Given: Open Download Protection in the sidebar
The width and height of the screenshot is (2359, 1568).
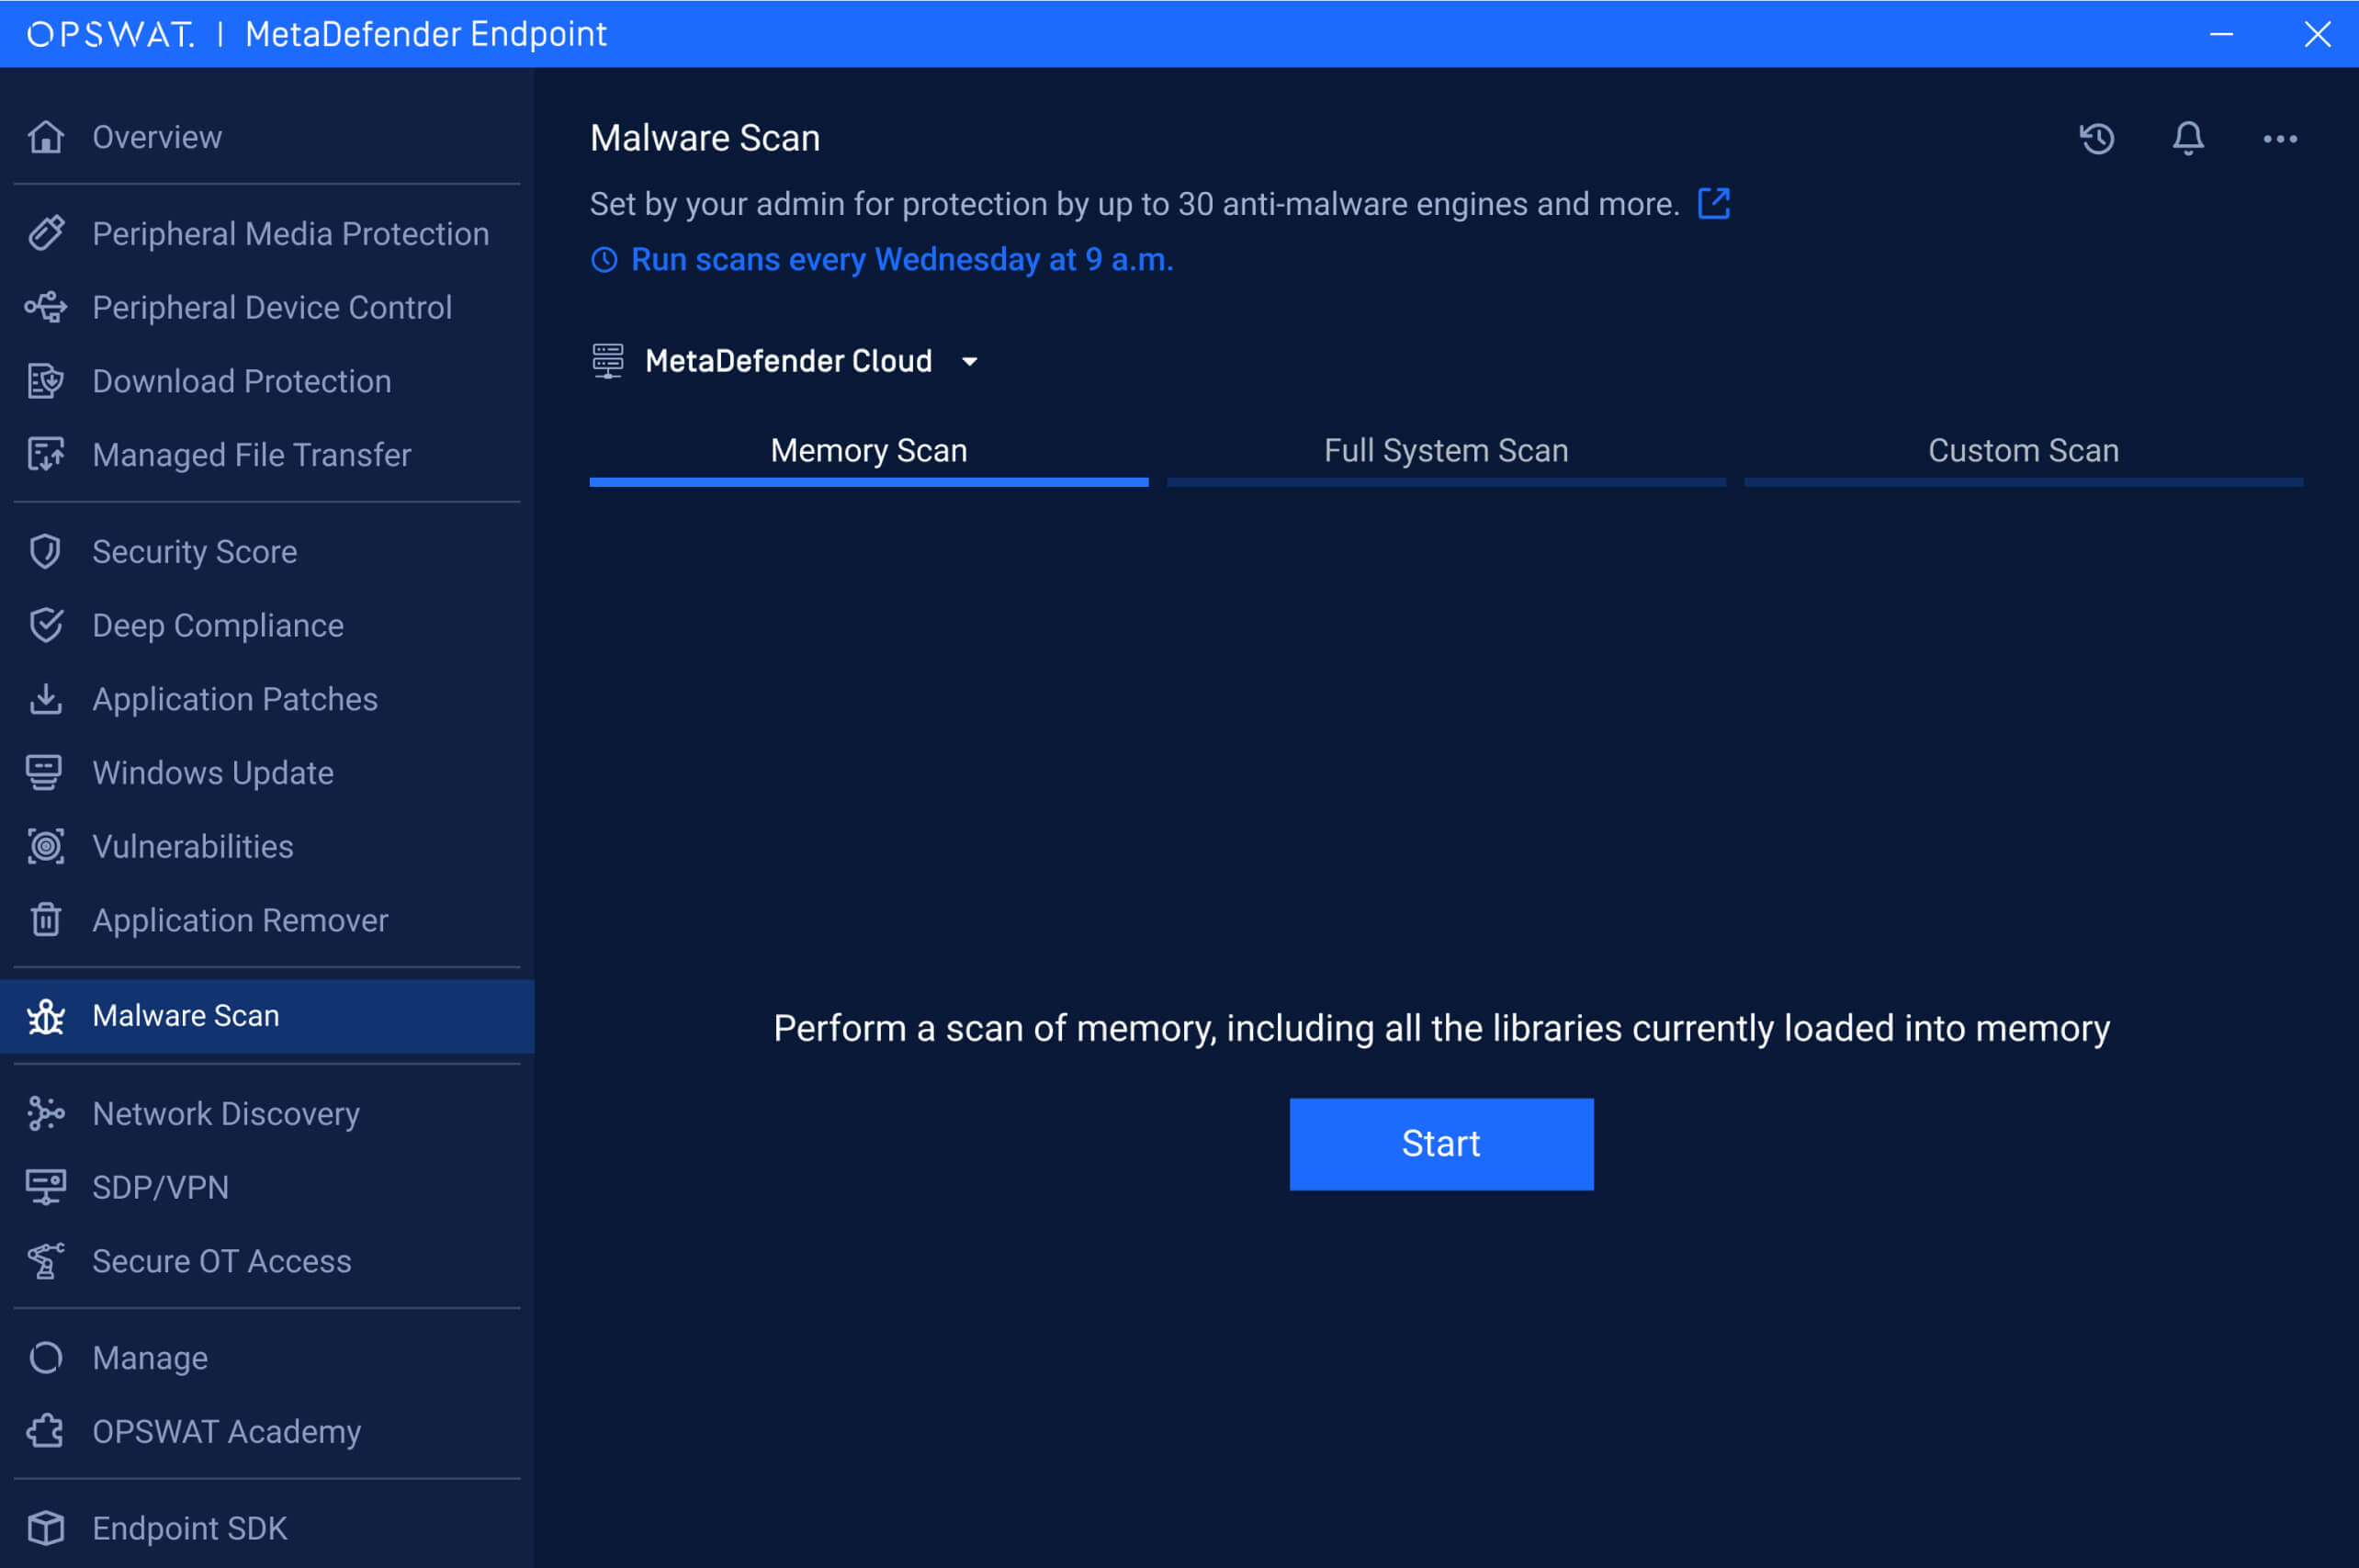Looking at the screenshot, I should click(x=241, y=381).
